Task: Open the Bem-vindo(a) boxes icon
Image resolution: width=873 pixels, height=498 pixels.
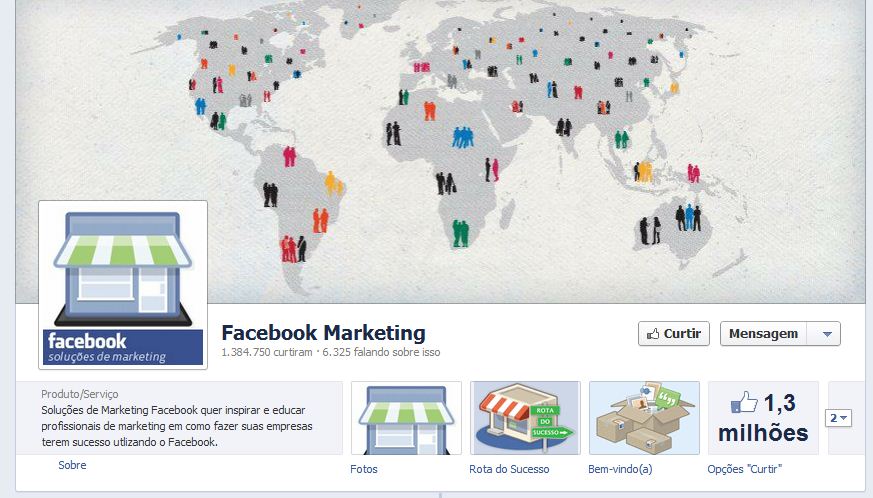Action: [x=644, y=418]
